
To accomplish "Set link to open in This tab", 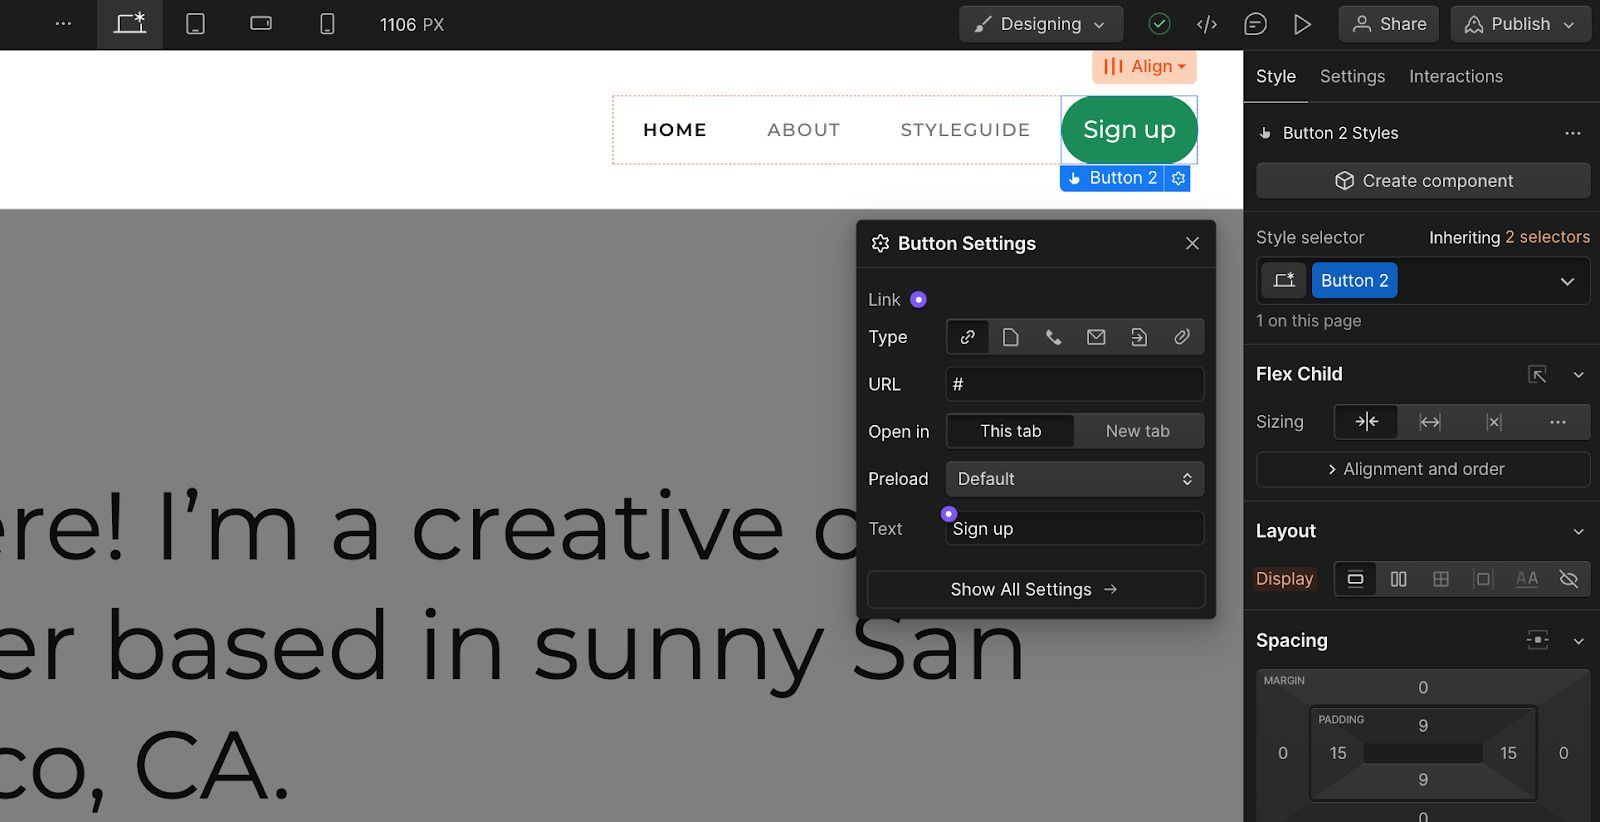I will pyautogui.click(x=1010, y=431).
